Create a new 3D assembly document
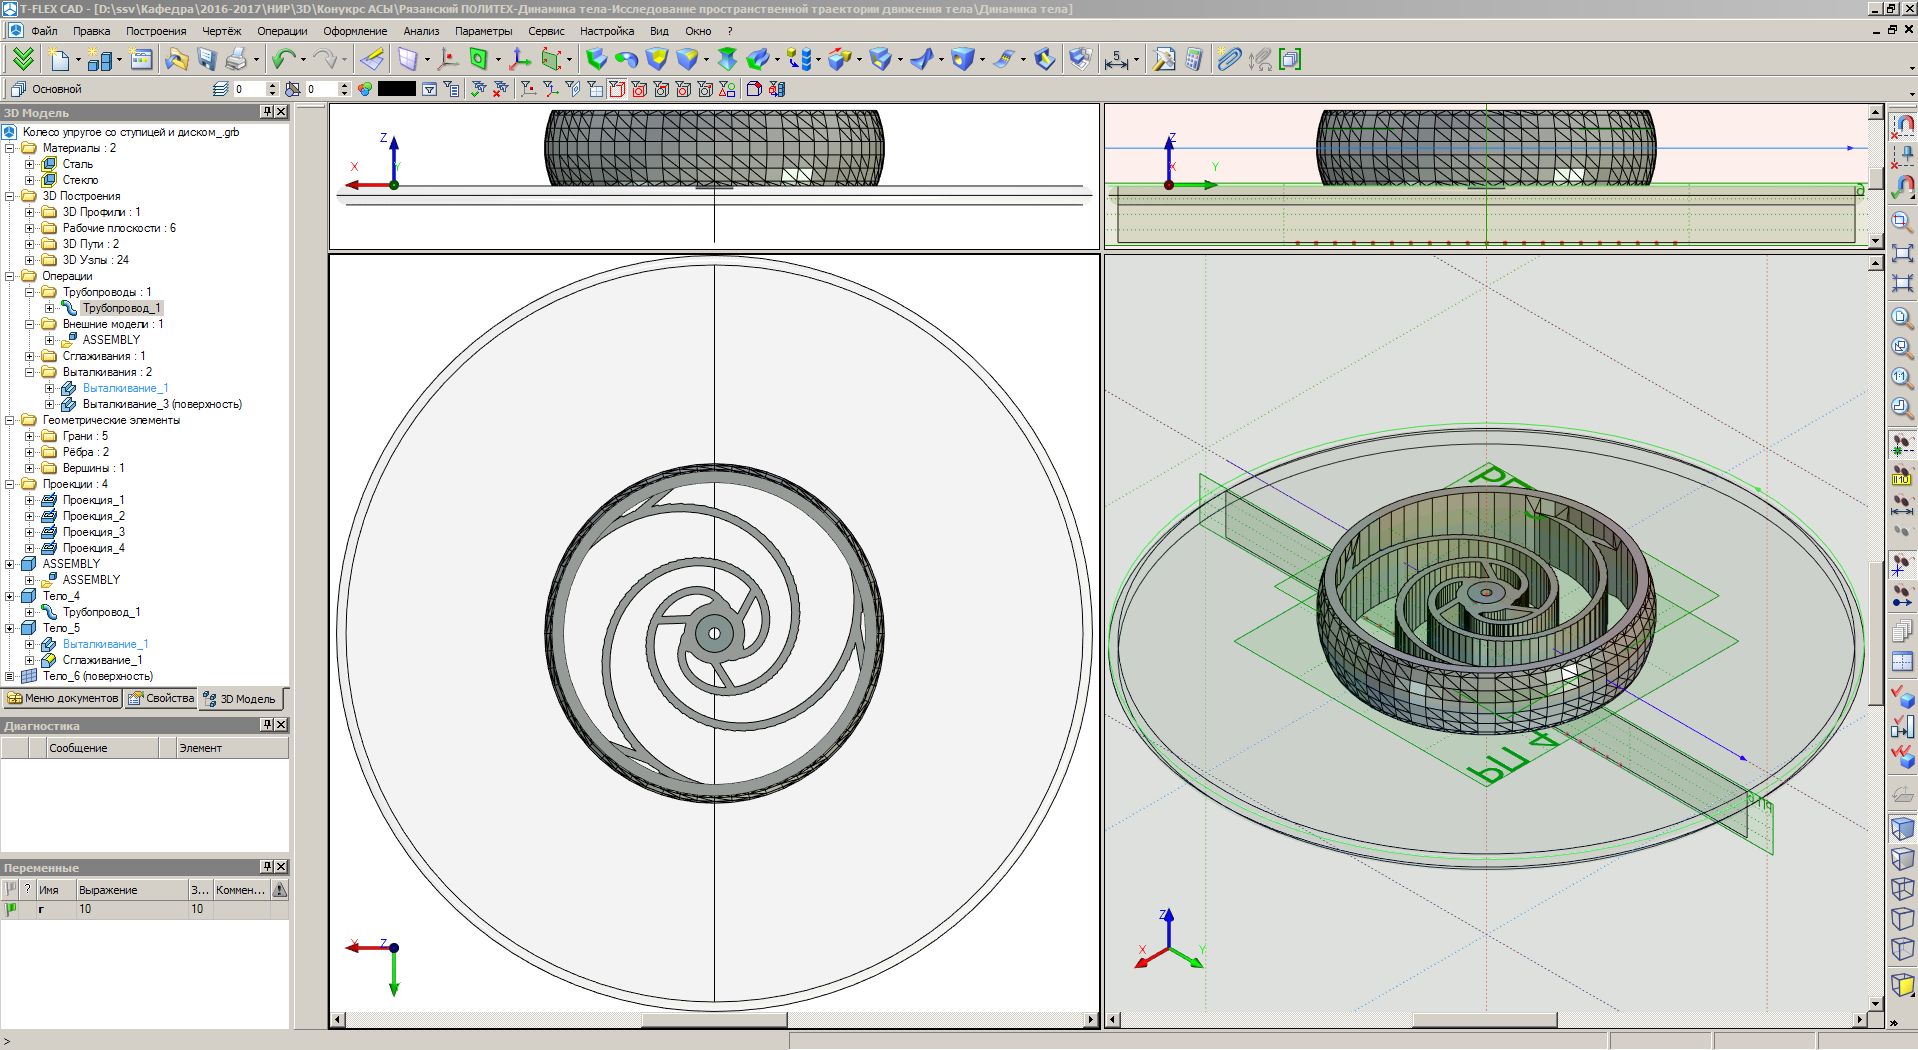 (x=100, y=60)
